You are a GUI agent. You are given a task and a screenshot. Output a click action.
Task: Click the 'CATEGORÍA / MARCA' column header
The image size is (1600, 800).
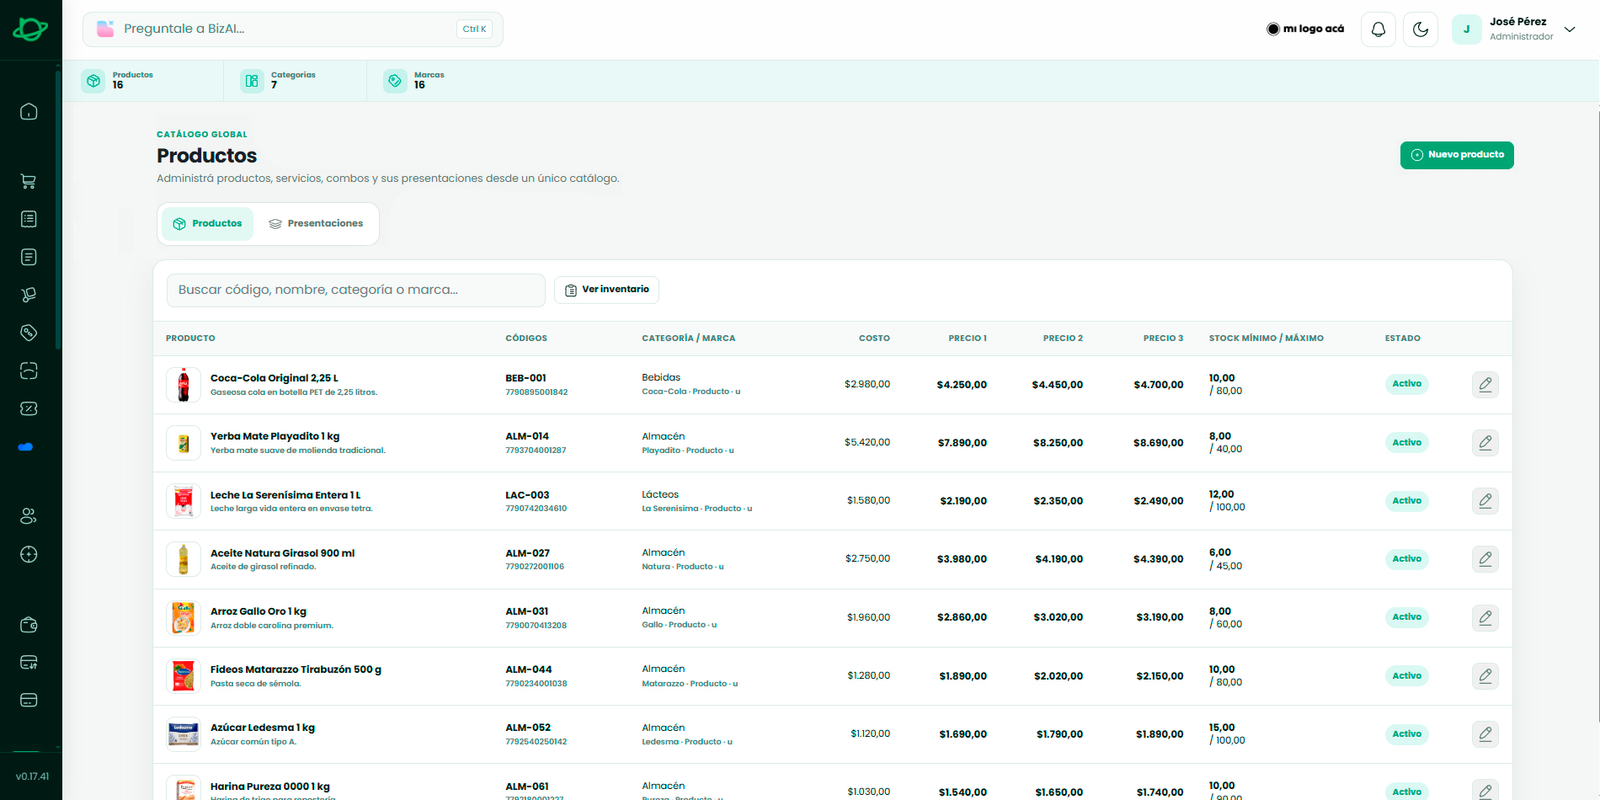pos(688,338)
